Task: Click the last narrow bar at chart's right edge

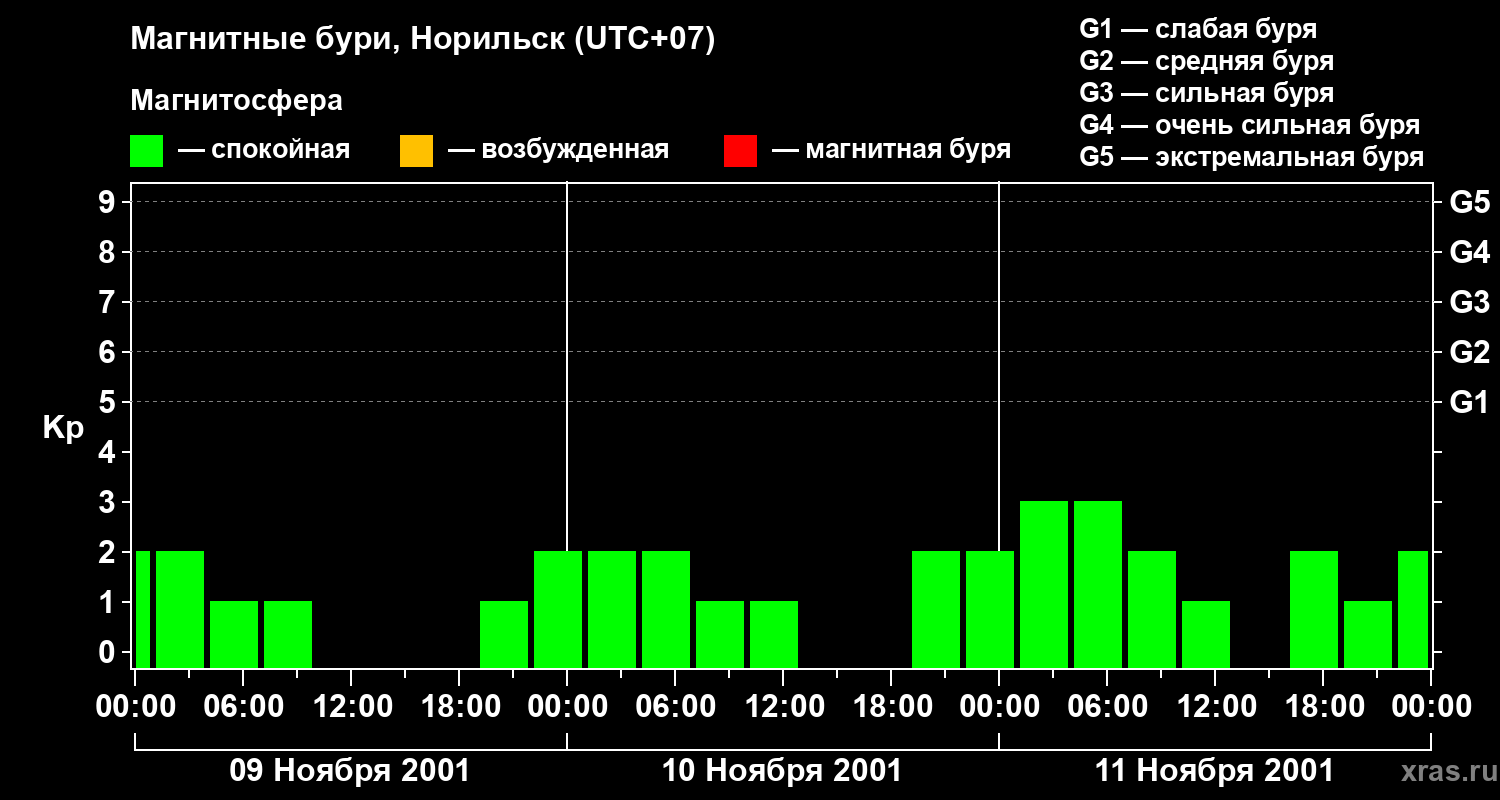Action: [1413, 609]
